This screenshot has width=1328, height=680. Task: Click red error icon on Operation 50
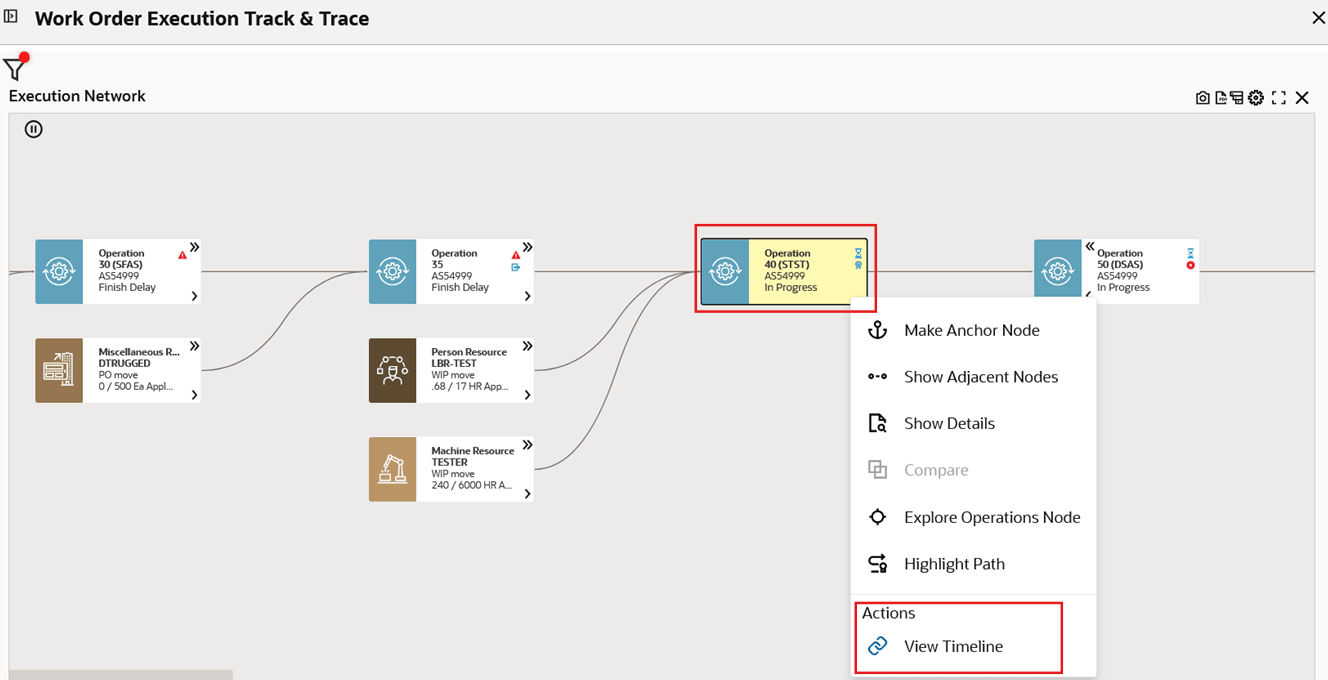tap(1190, 265)
